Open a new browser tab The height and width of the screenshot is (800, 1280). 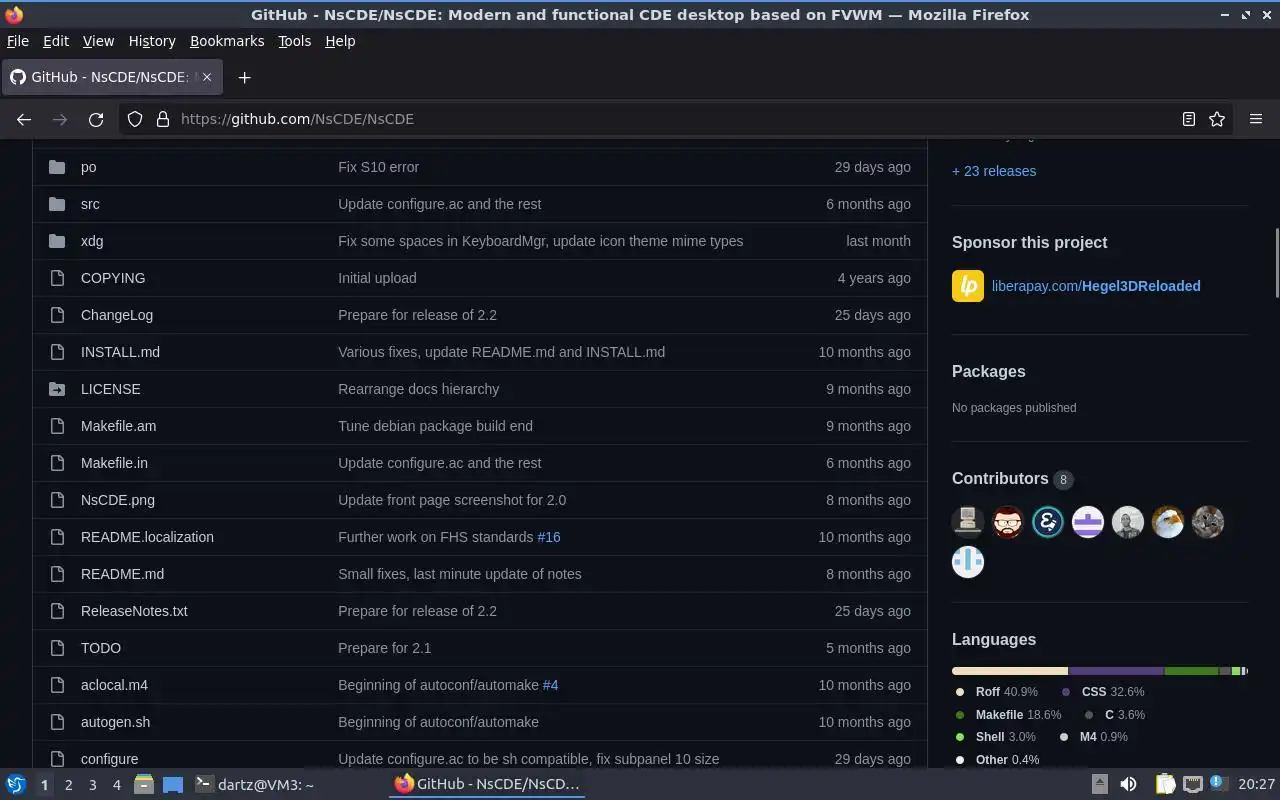point(244,77)
